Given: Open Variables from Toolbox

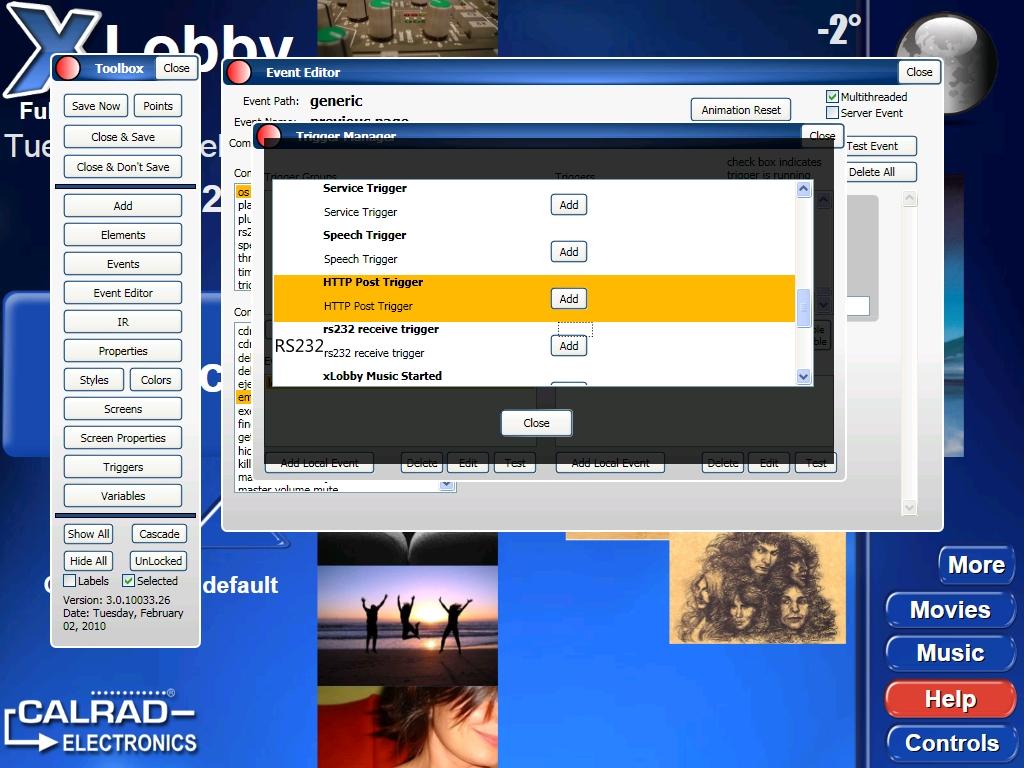Looking at the screenshot, I should pyautogui.click(x=123, y=496).
